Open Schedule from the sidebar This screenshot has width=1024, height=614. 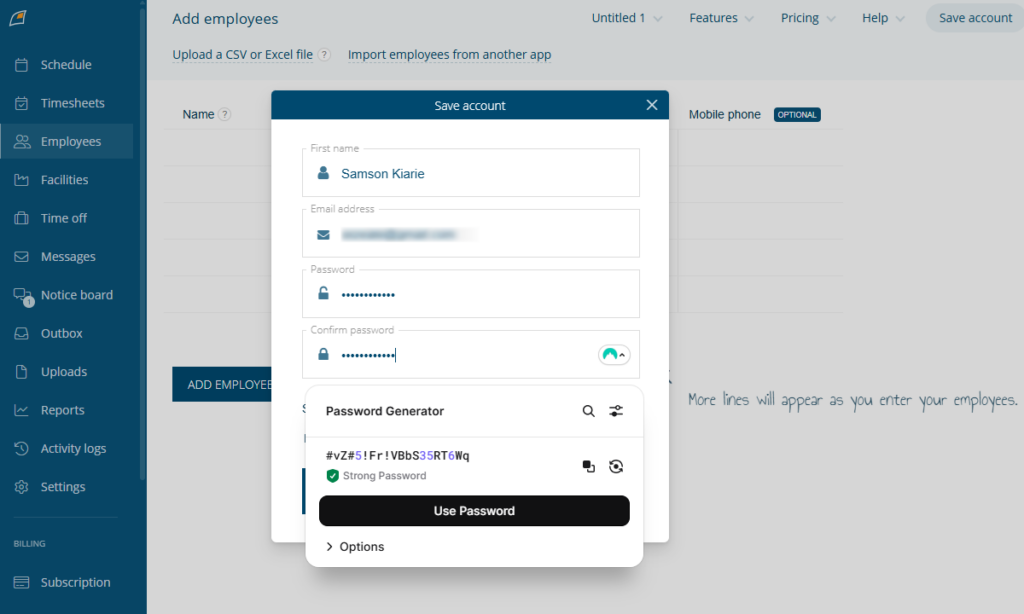(66, 65)
